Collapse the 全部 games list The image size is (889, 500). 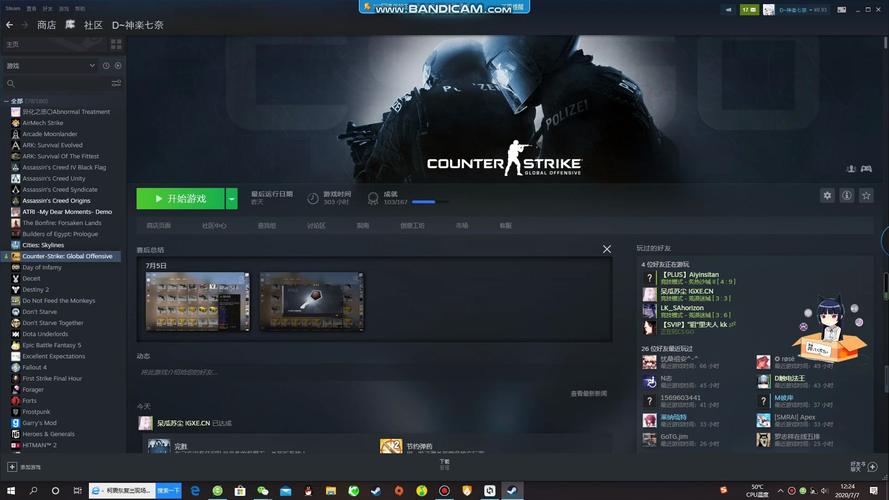(5, 101)
